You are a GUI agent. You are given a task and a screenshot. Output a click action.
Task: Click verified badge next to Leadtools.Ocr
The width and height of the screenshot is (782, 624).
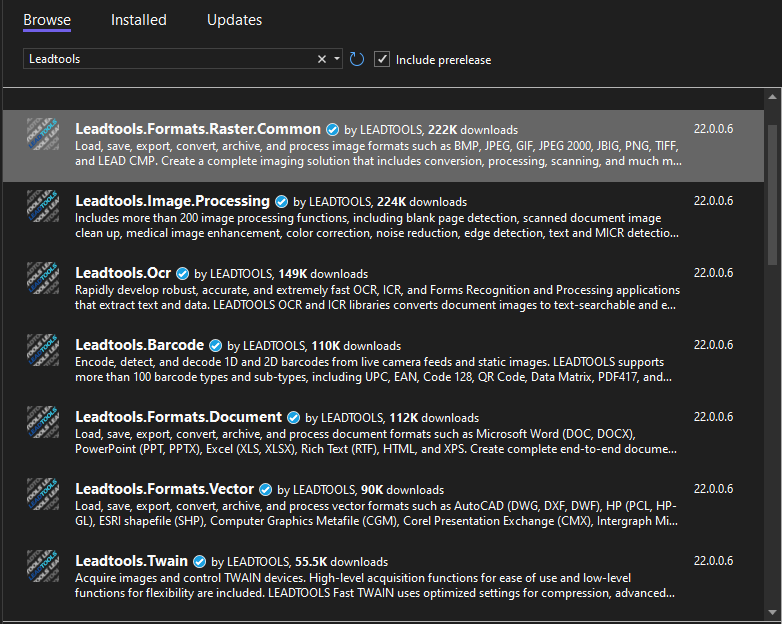coord(183,273)
